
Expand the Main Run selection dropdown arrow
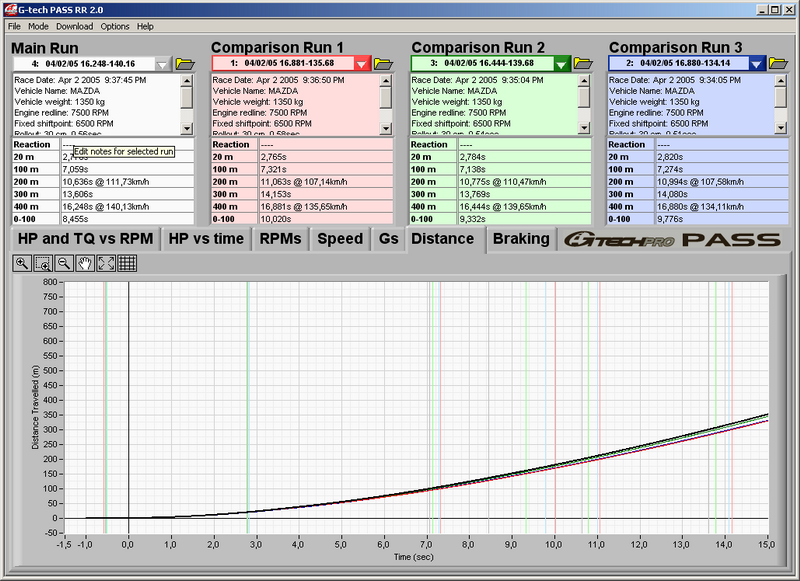162,64
